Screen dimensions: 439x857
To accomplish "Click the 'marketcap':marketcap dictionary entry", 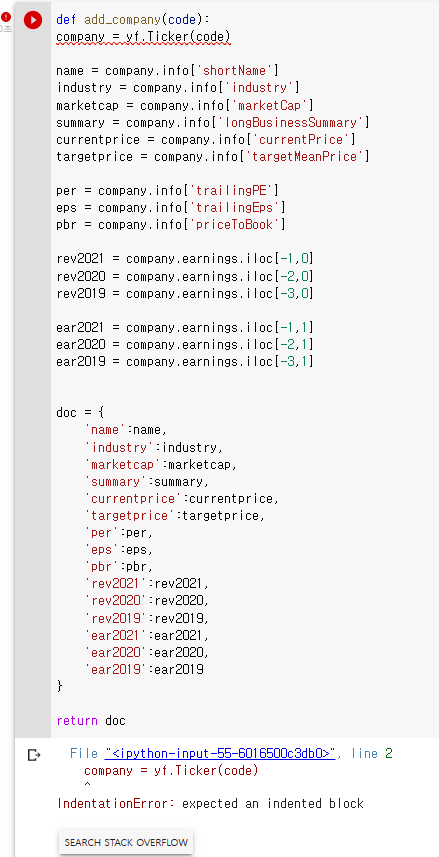I will 161,465.
